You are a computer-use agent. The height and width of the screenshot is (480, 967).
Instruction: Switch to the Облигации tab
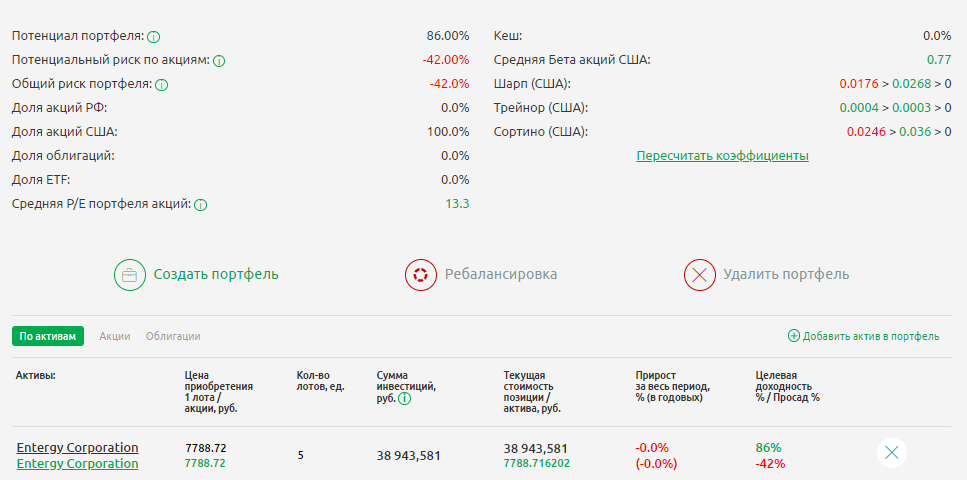173,337
